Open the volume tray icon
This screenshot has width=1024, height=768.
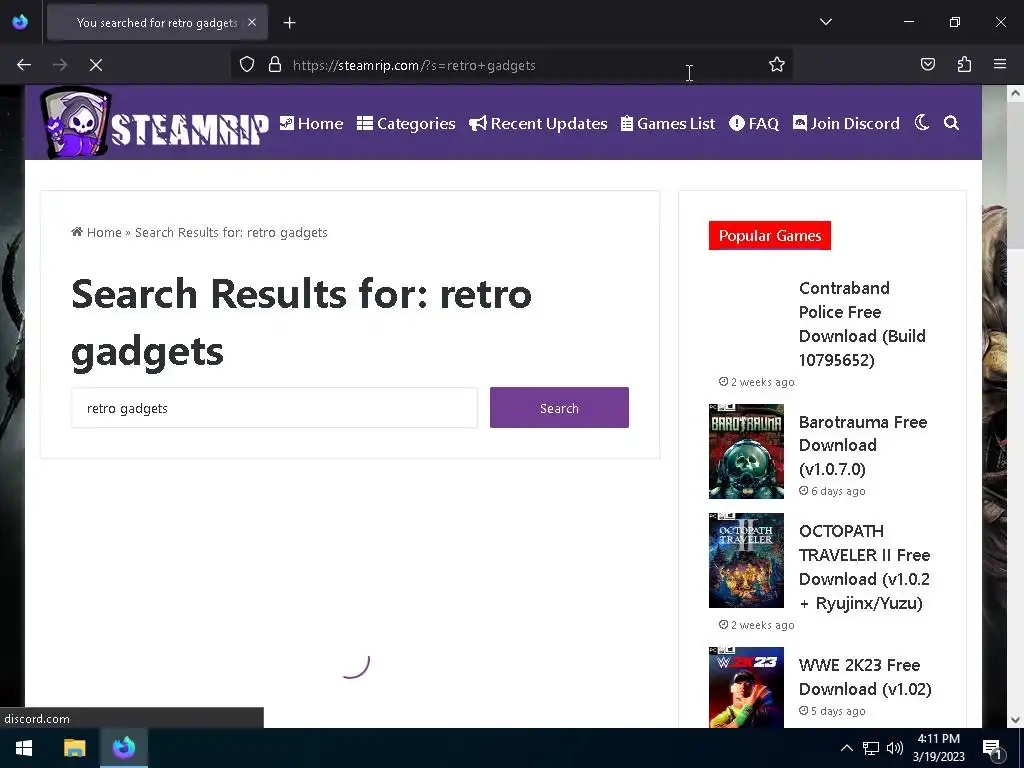895,748
